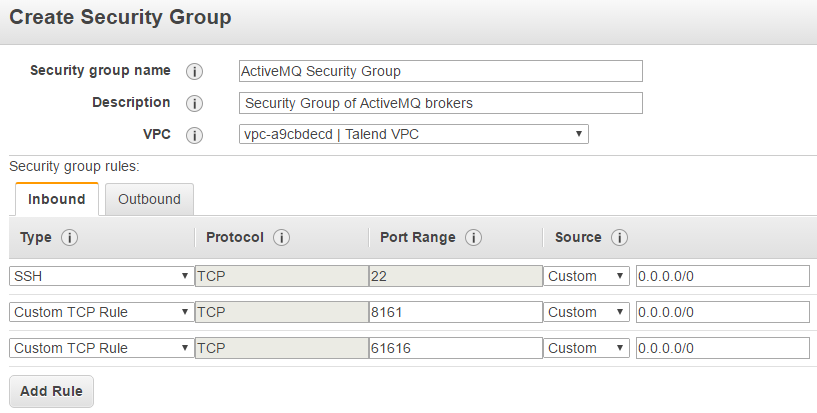
Task: Click info icon next to Port Range
Action: click(x=473, y=238)
